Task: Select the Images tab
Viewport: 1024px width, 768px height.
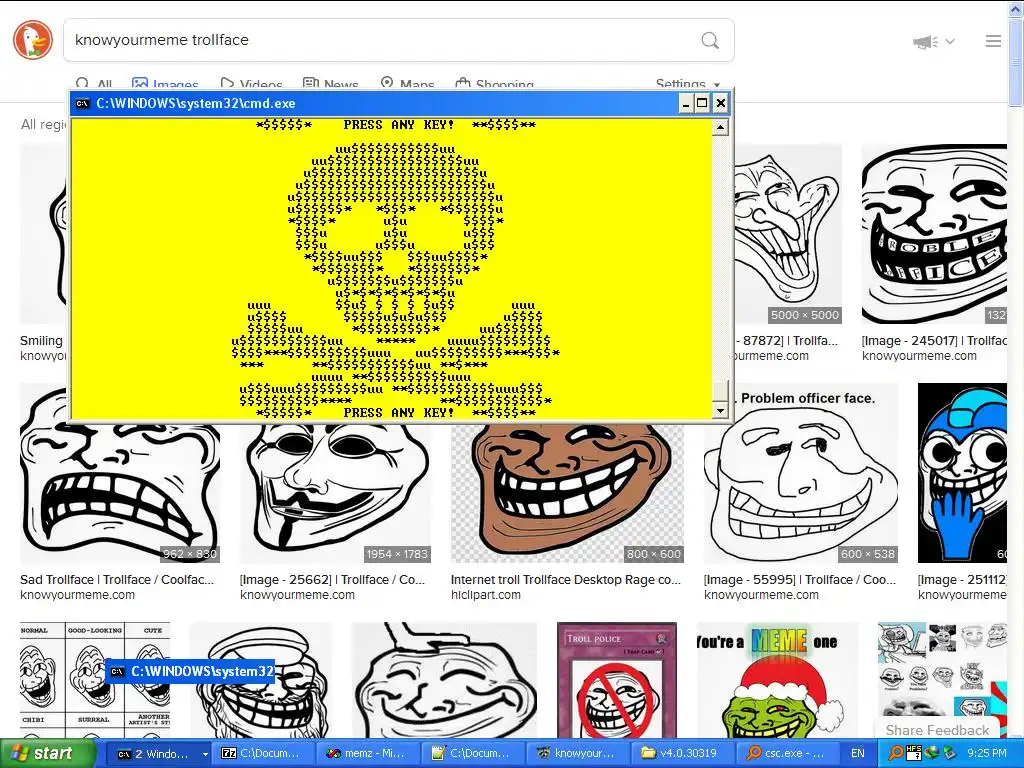Action: (x=165, y=84)
